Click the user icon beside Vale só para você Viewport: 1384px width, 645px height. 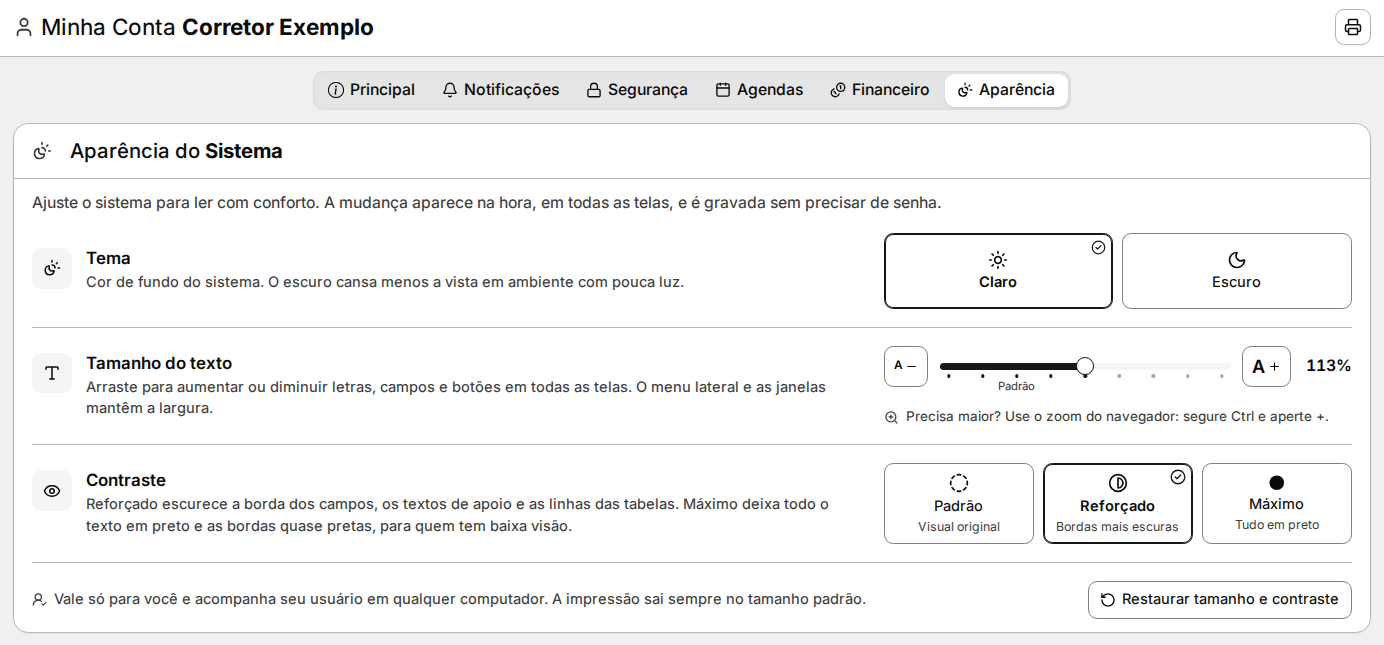pos(39,600)
